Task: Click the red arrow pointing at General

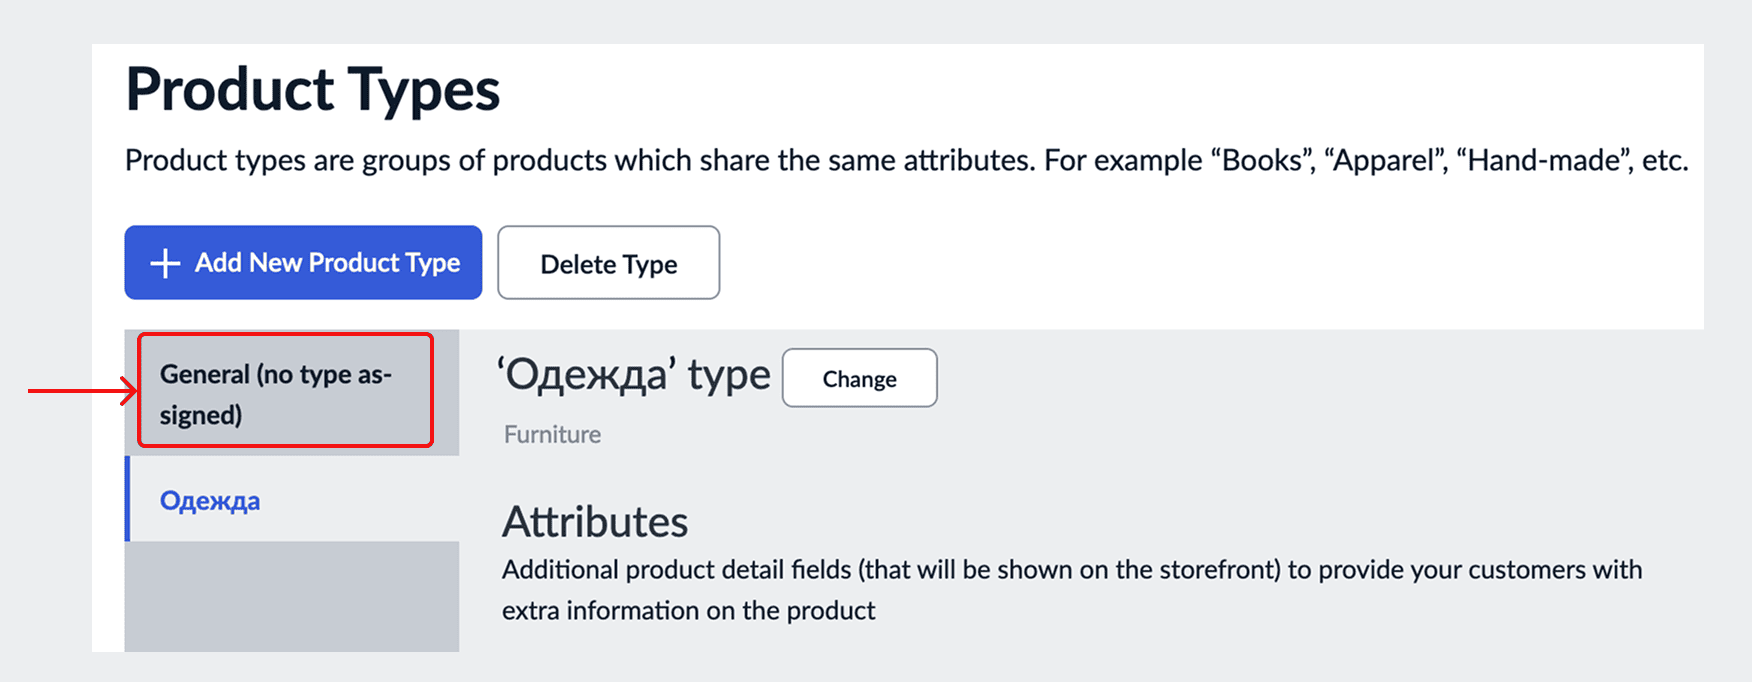Action: coord(82,391)
